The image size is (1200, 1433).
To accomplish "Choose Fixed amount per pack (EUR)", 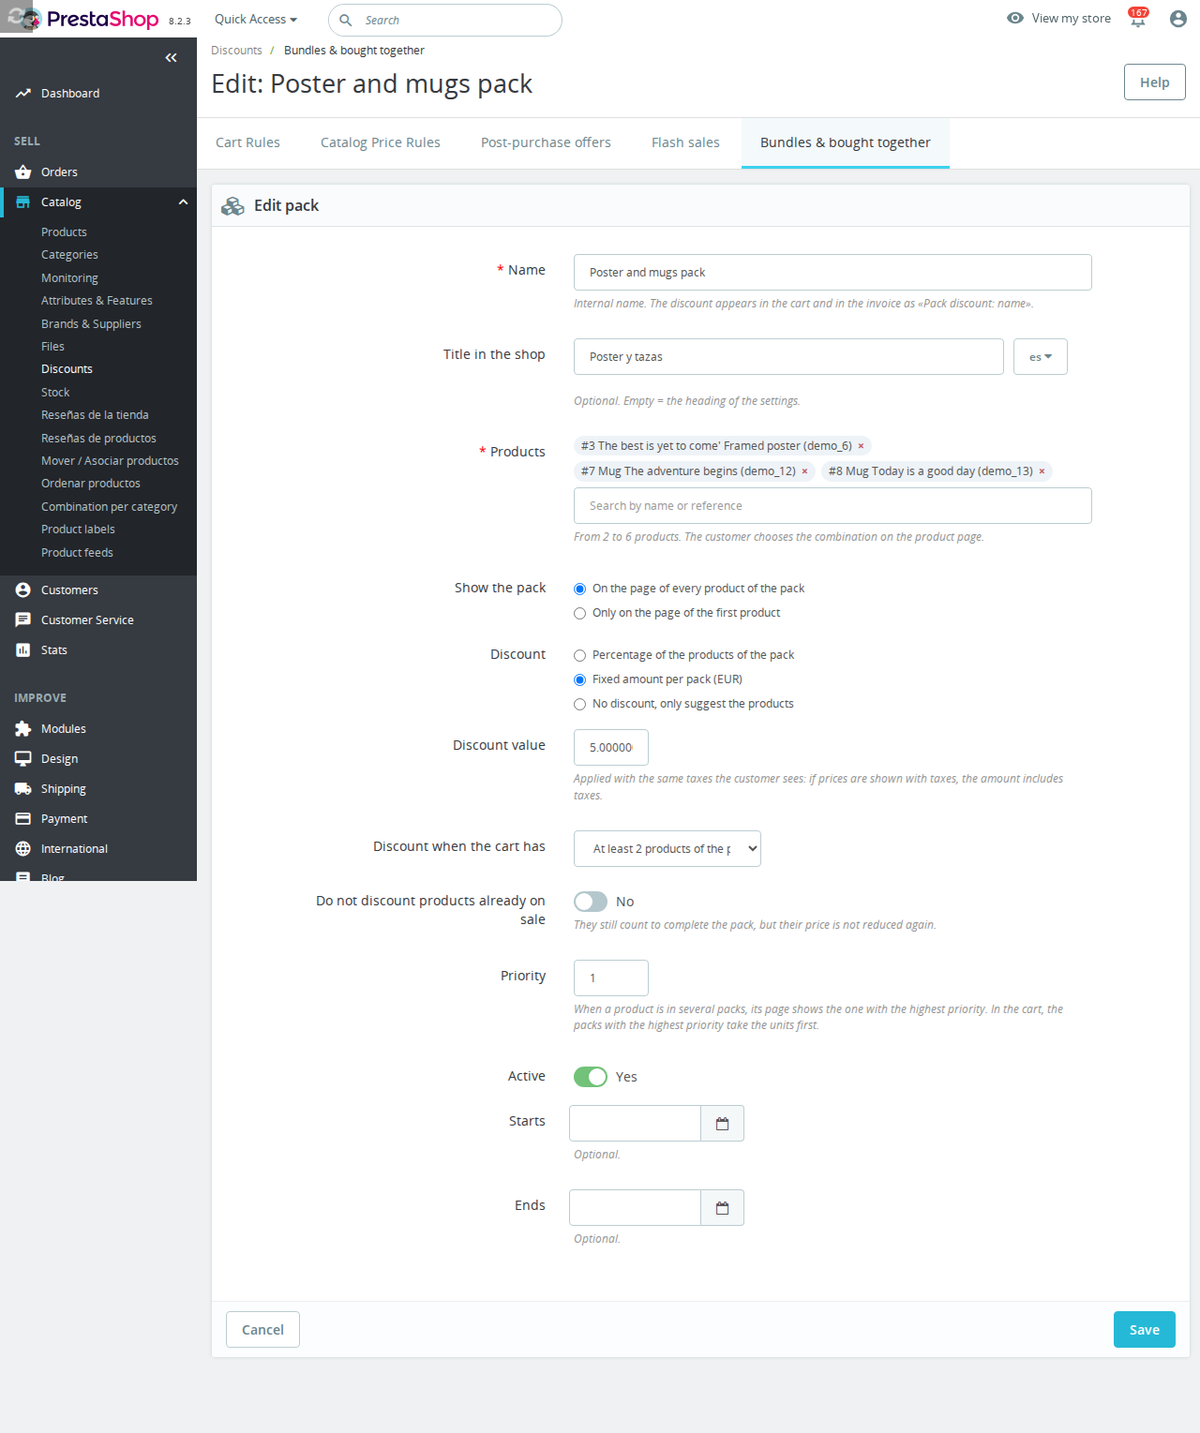I will click(580, 680).
